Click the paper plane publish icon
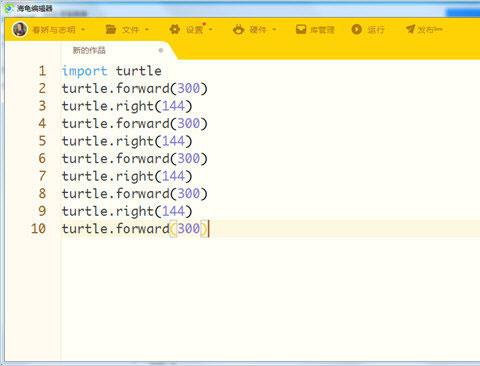The height and width of the screenshot is (366, 480). 411,29
